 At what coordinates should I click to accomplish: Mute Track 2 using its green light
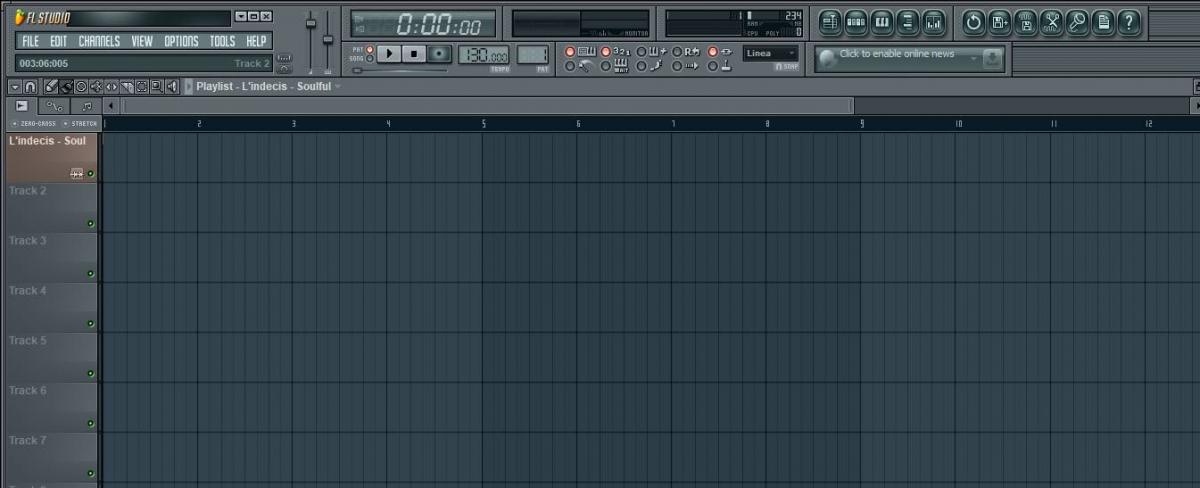[x=90, y=224]
